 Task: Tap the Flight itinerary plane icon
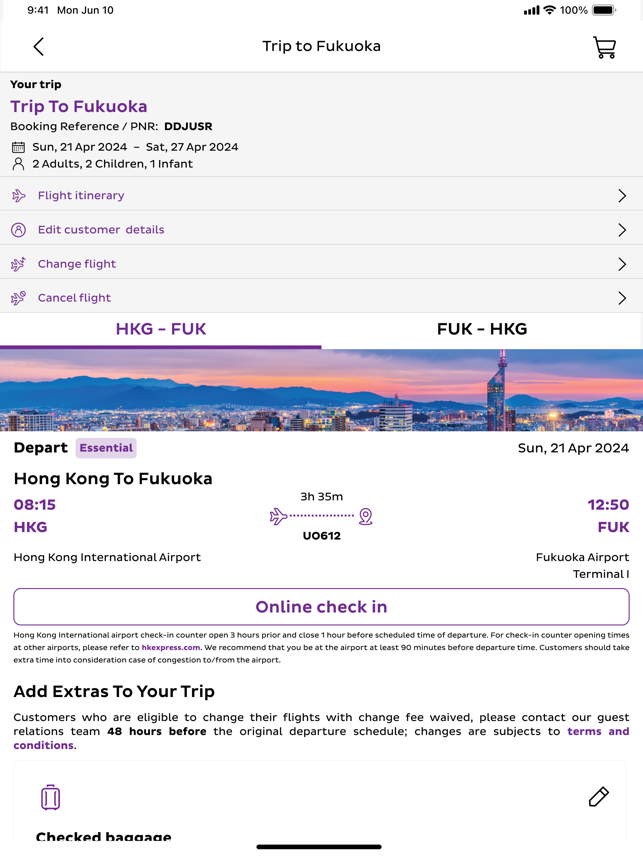point(19,196)
